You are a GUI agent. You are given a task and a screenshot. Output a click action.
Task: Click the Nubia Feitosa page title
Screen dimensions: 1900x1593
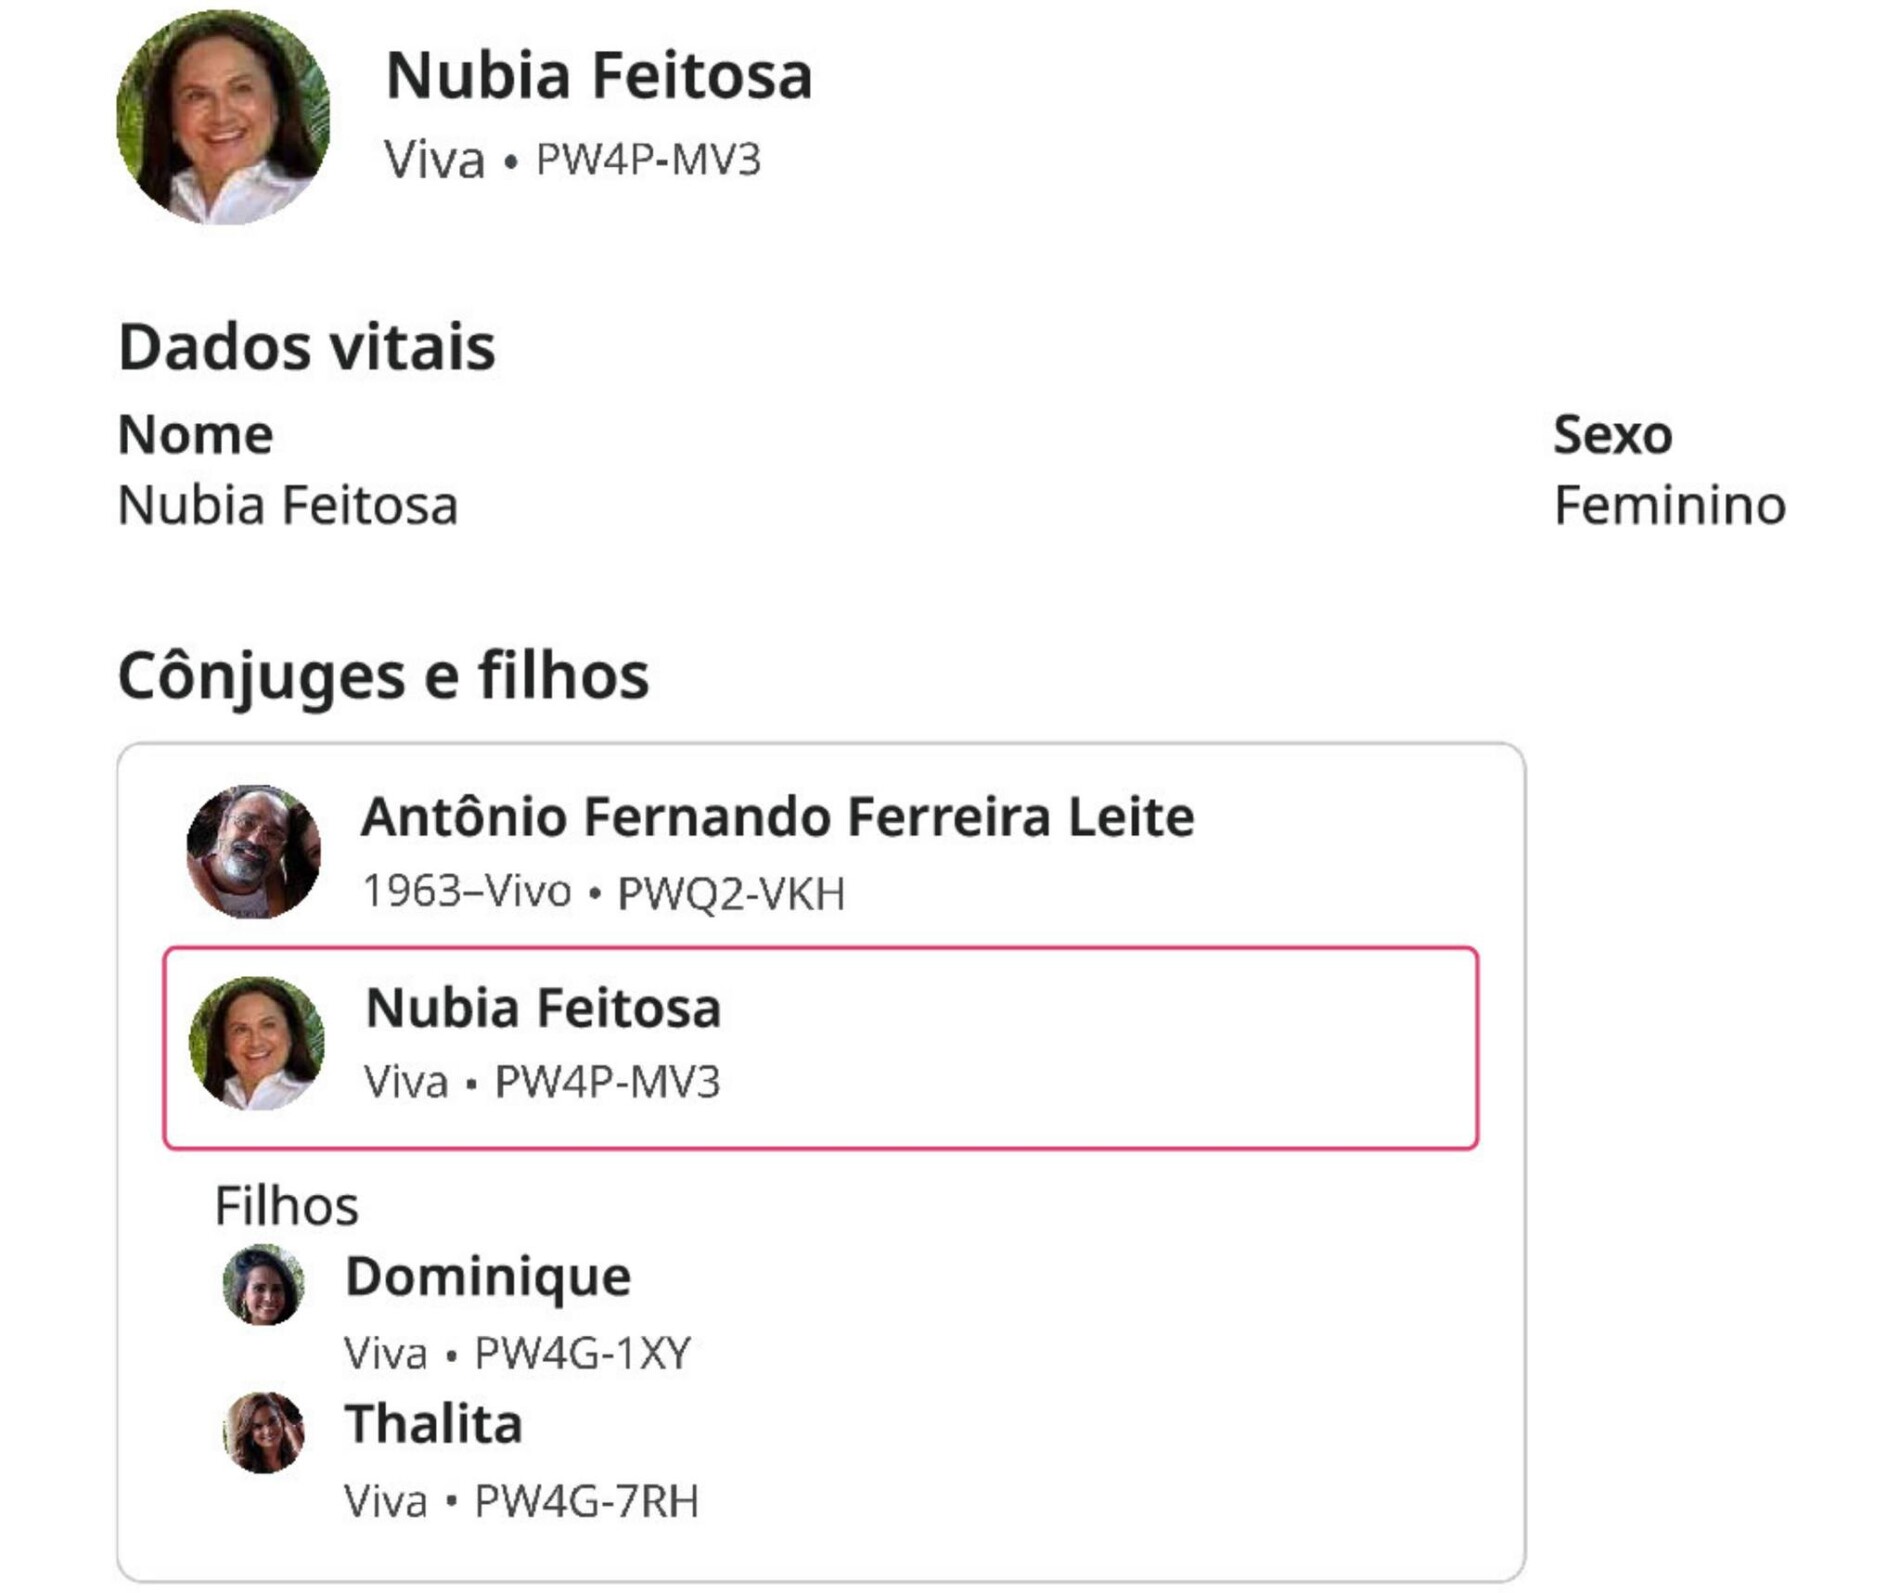click(598, 75)
